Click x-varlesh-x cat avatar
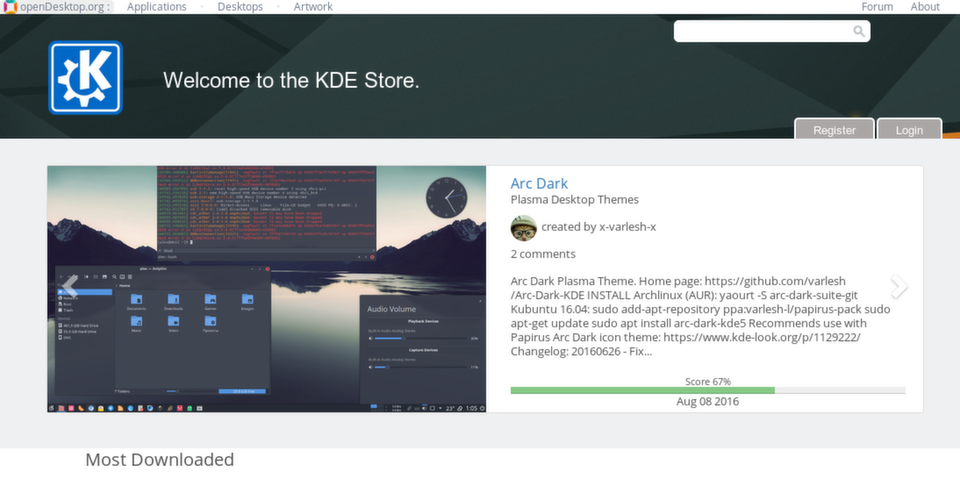This screenshot has width=960, height=479. [x=523, y=228]
